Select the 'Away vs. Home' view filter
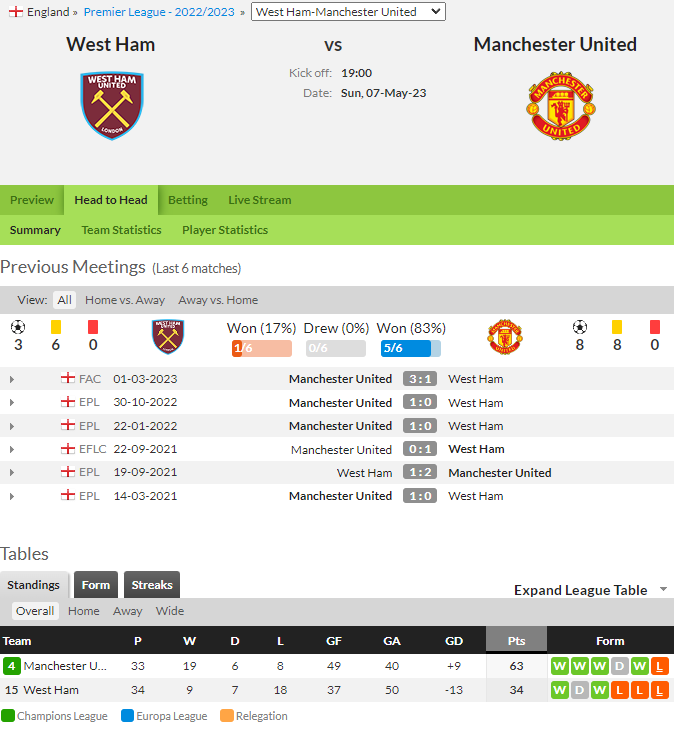 tap(218, 300)
